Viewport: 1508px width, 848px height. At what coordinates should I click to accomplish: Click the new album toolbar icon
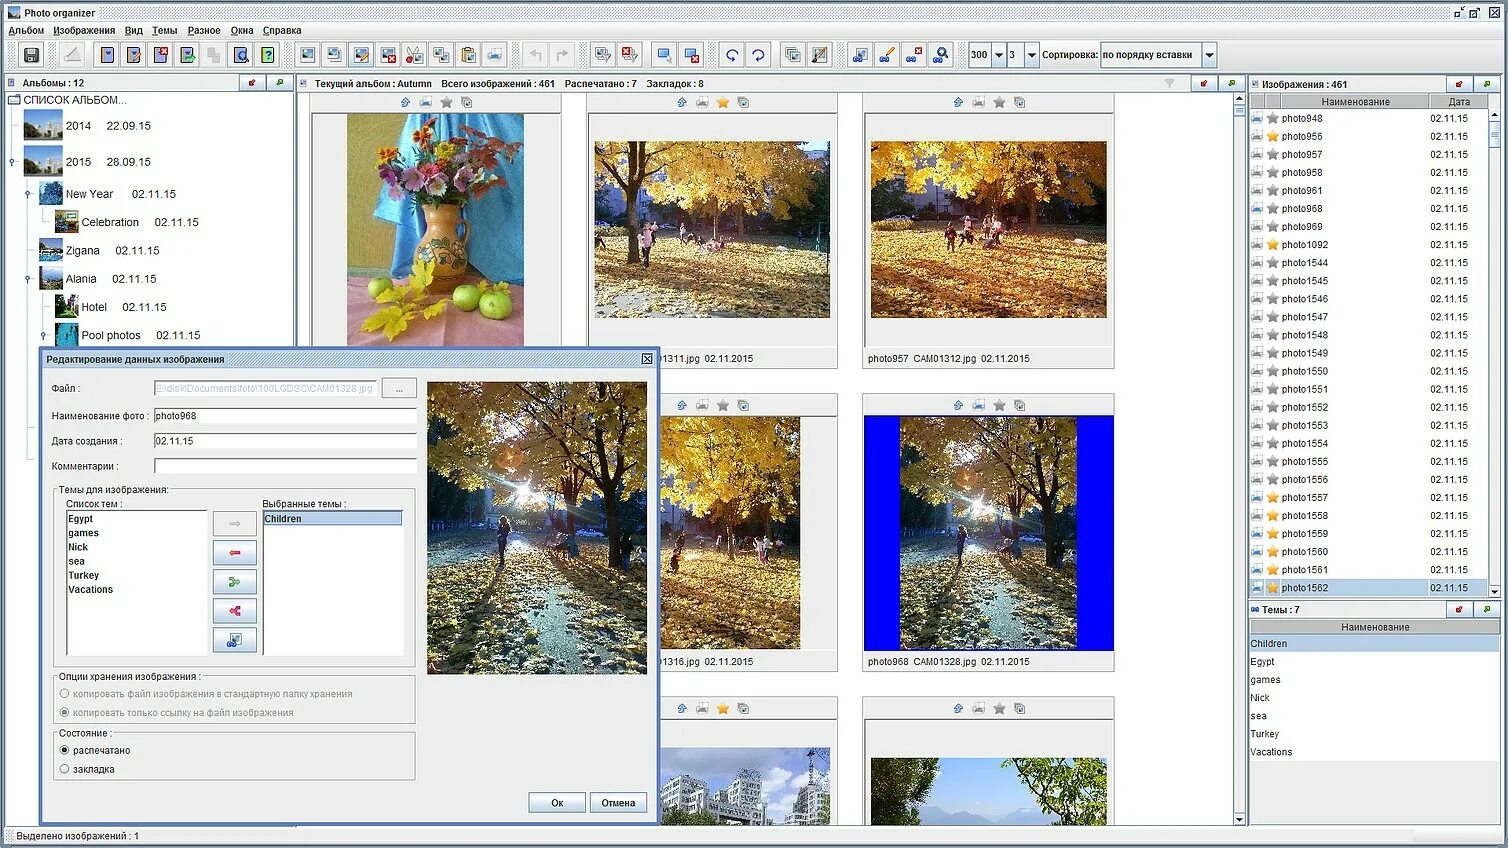(107, 55)
